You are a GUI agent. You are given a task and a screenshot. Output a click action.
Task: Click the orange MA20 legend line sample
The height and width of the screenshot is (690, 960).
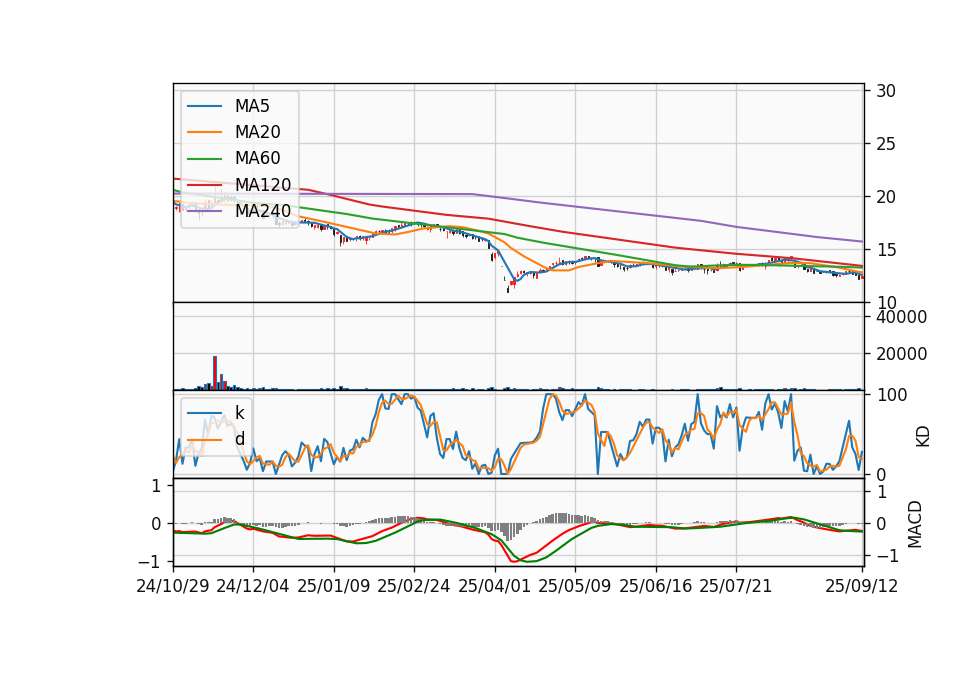click(x=204, y=132)
